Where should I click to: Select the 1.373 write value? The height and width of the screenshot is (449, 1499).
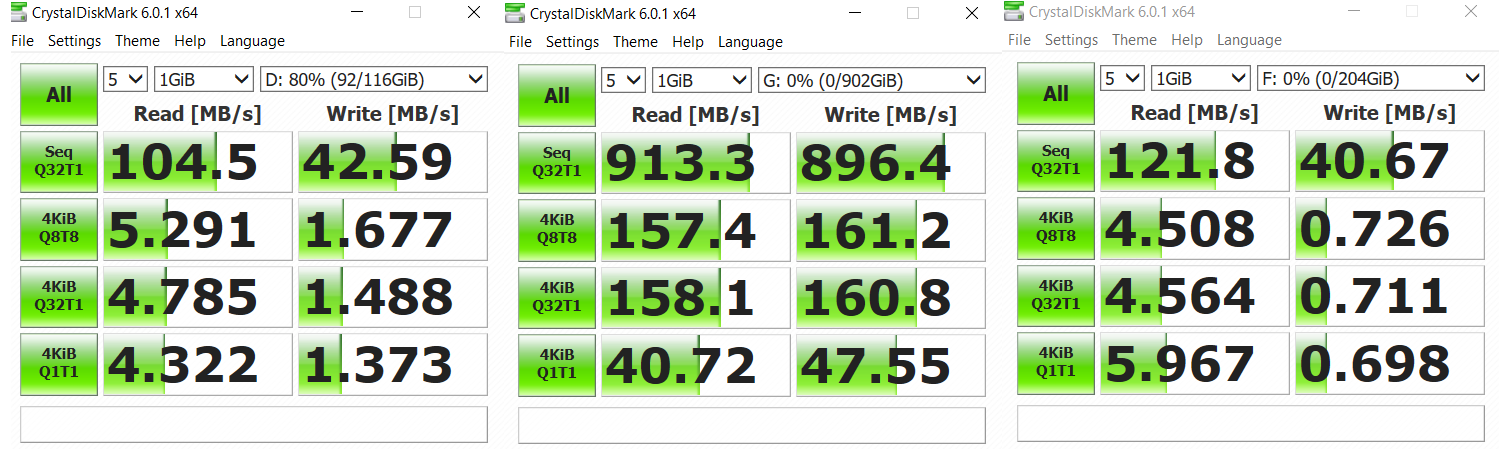click(x=392, y=364)
